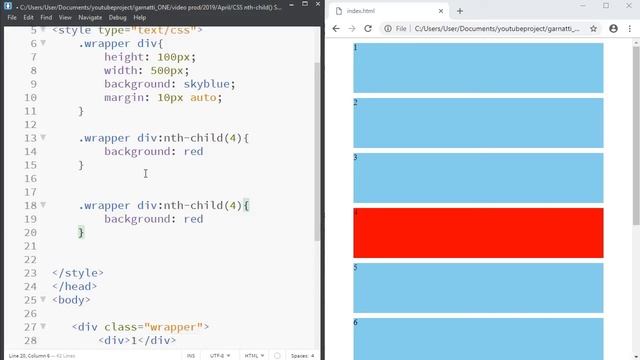Bookmark this page with the star icon
The width and height of the screenshot is (640, 360).
(x=593, y=29)
